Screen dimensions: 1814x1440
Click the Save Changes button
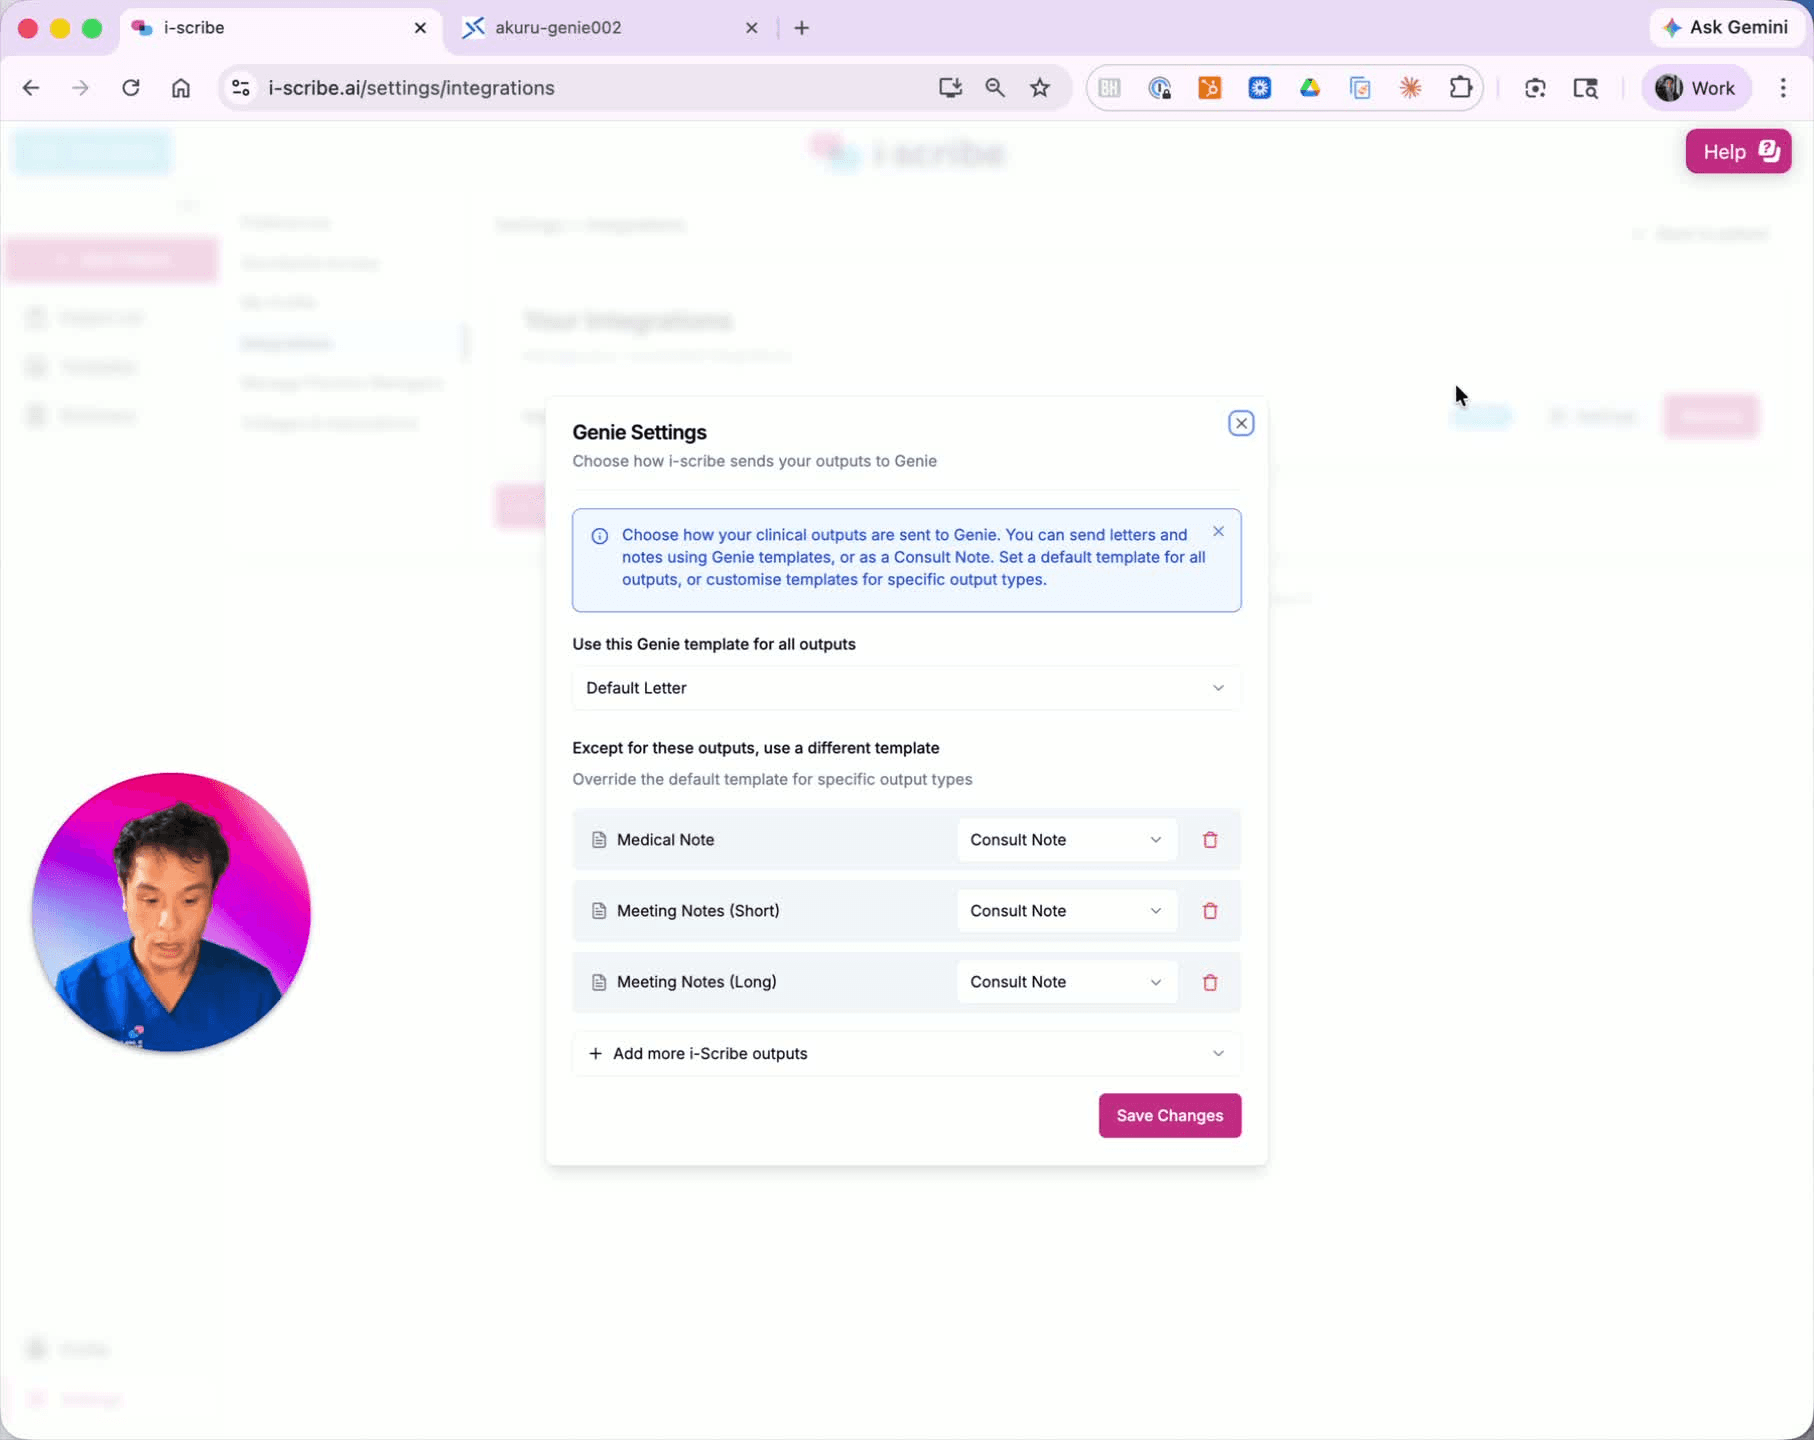pyautogui.click(x=1170, y=1115)
